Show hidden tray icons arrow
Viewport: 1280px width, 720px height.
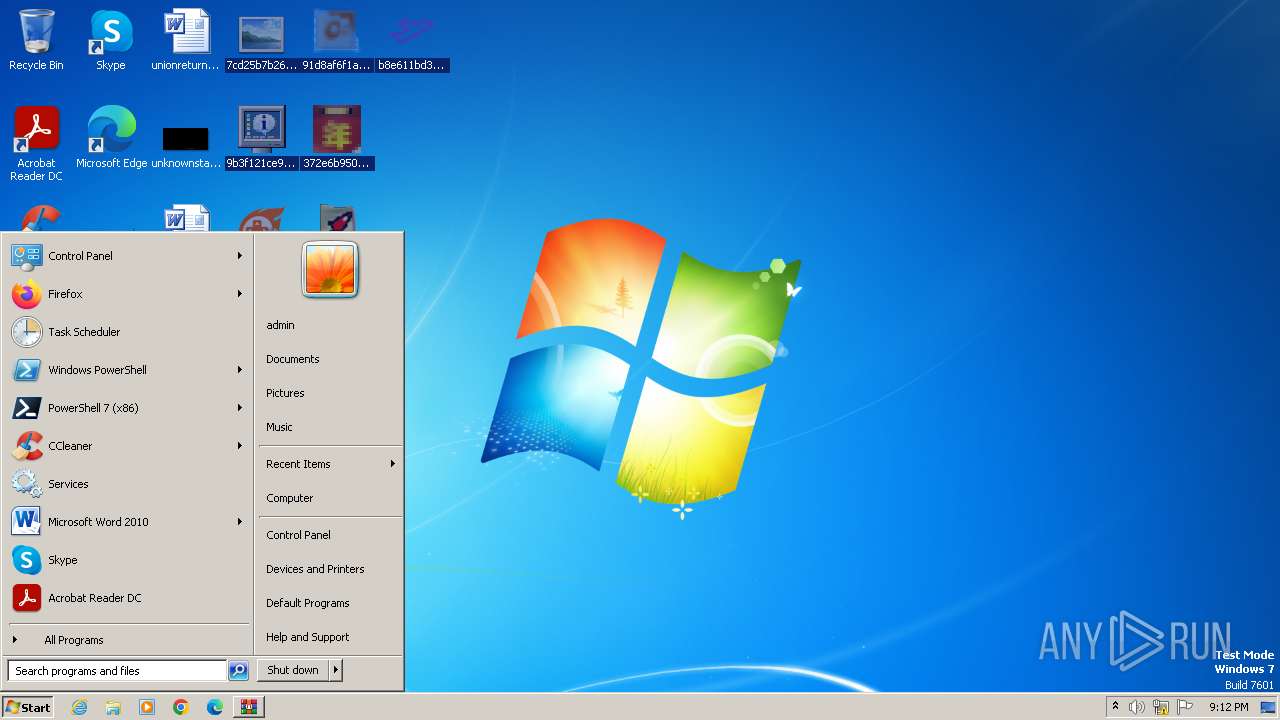point(1116,707)
